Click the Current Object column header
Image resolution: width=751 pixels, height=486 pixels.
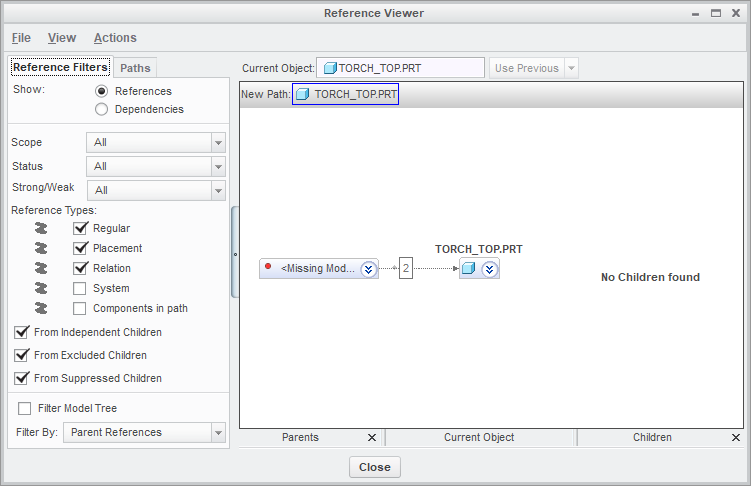[x=479, y=437]
